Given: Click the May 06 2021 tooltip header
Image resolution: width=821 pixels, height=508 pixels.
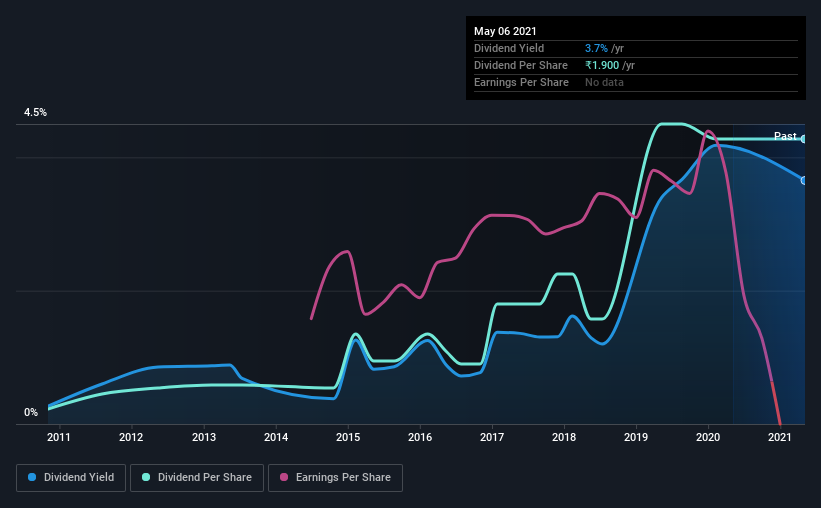Looking at the screenshot, I should pos(505,31).
